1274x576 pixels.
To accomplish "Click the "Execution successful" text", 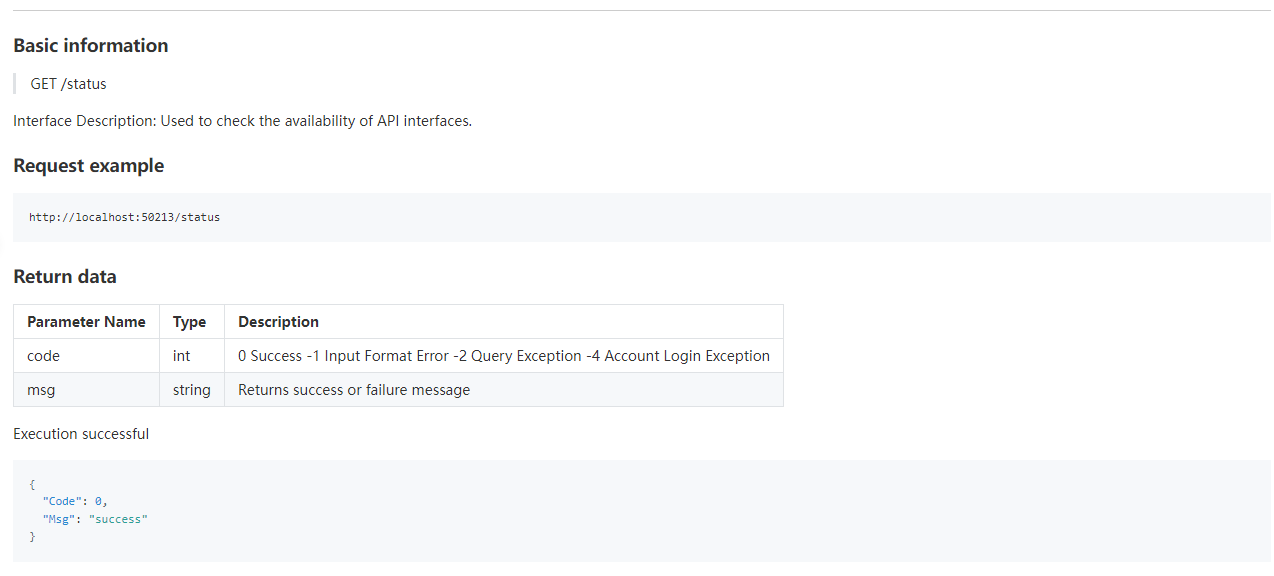I will 81,434.
